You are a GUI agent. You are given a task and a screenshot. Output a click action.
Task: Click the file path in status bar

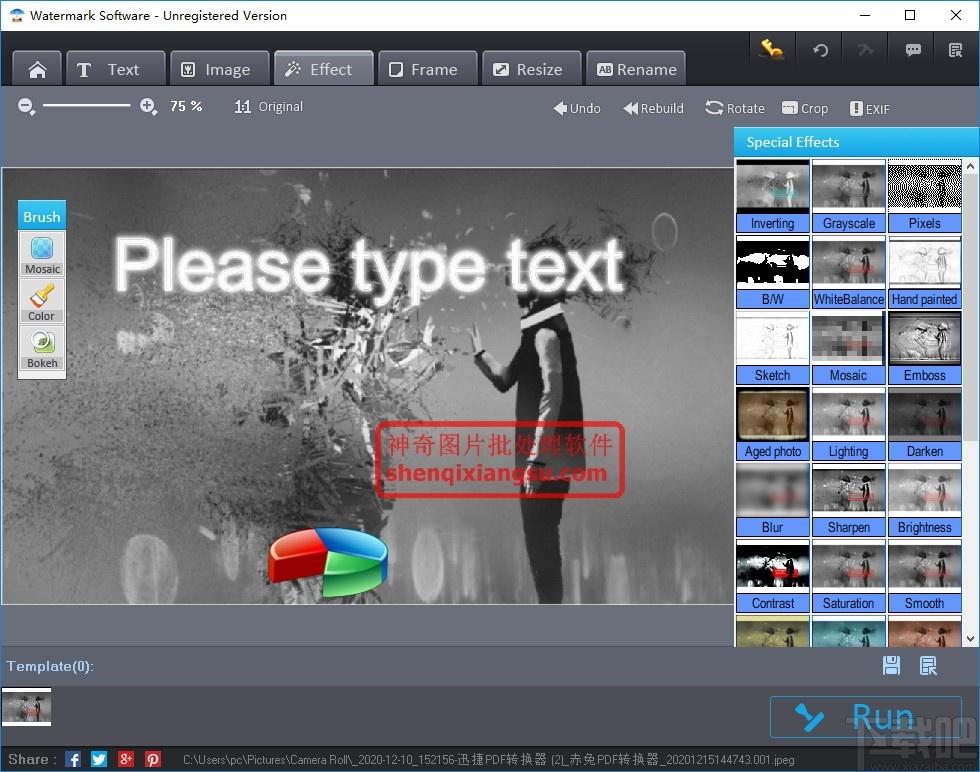(488, 759)
